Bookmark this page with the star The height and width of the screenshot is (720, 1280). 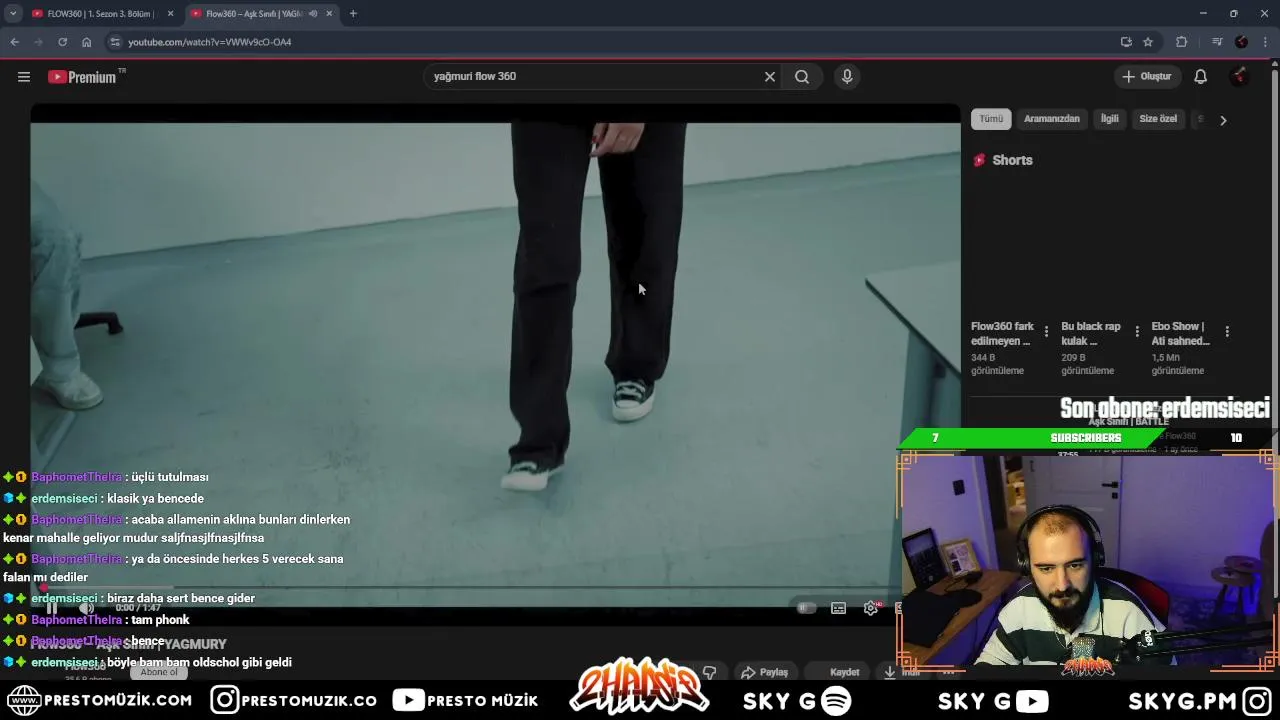[1148, 42]
